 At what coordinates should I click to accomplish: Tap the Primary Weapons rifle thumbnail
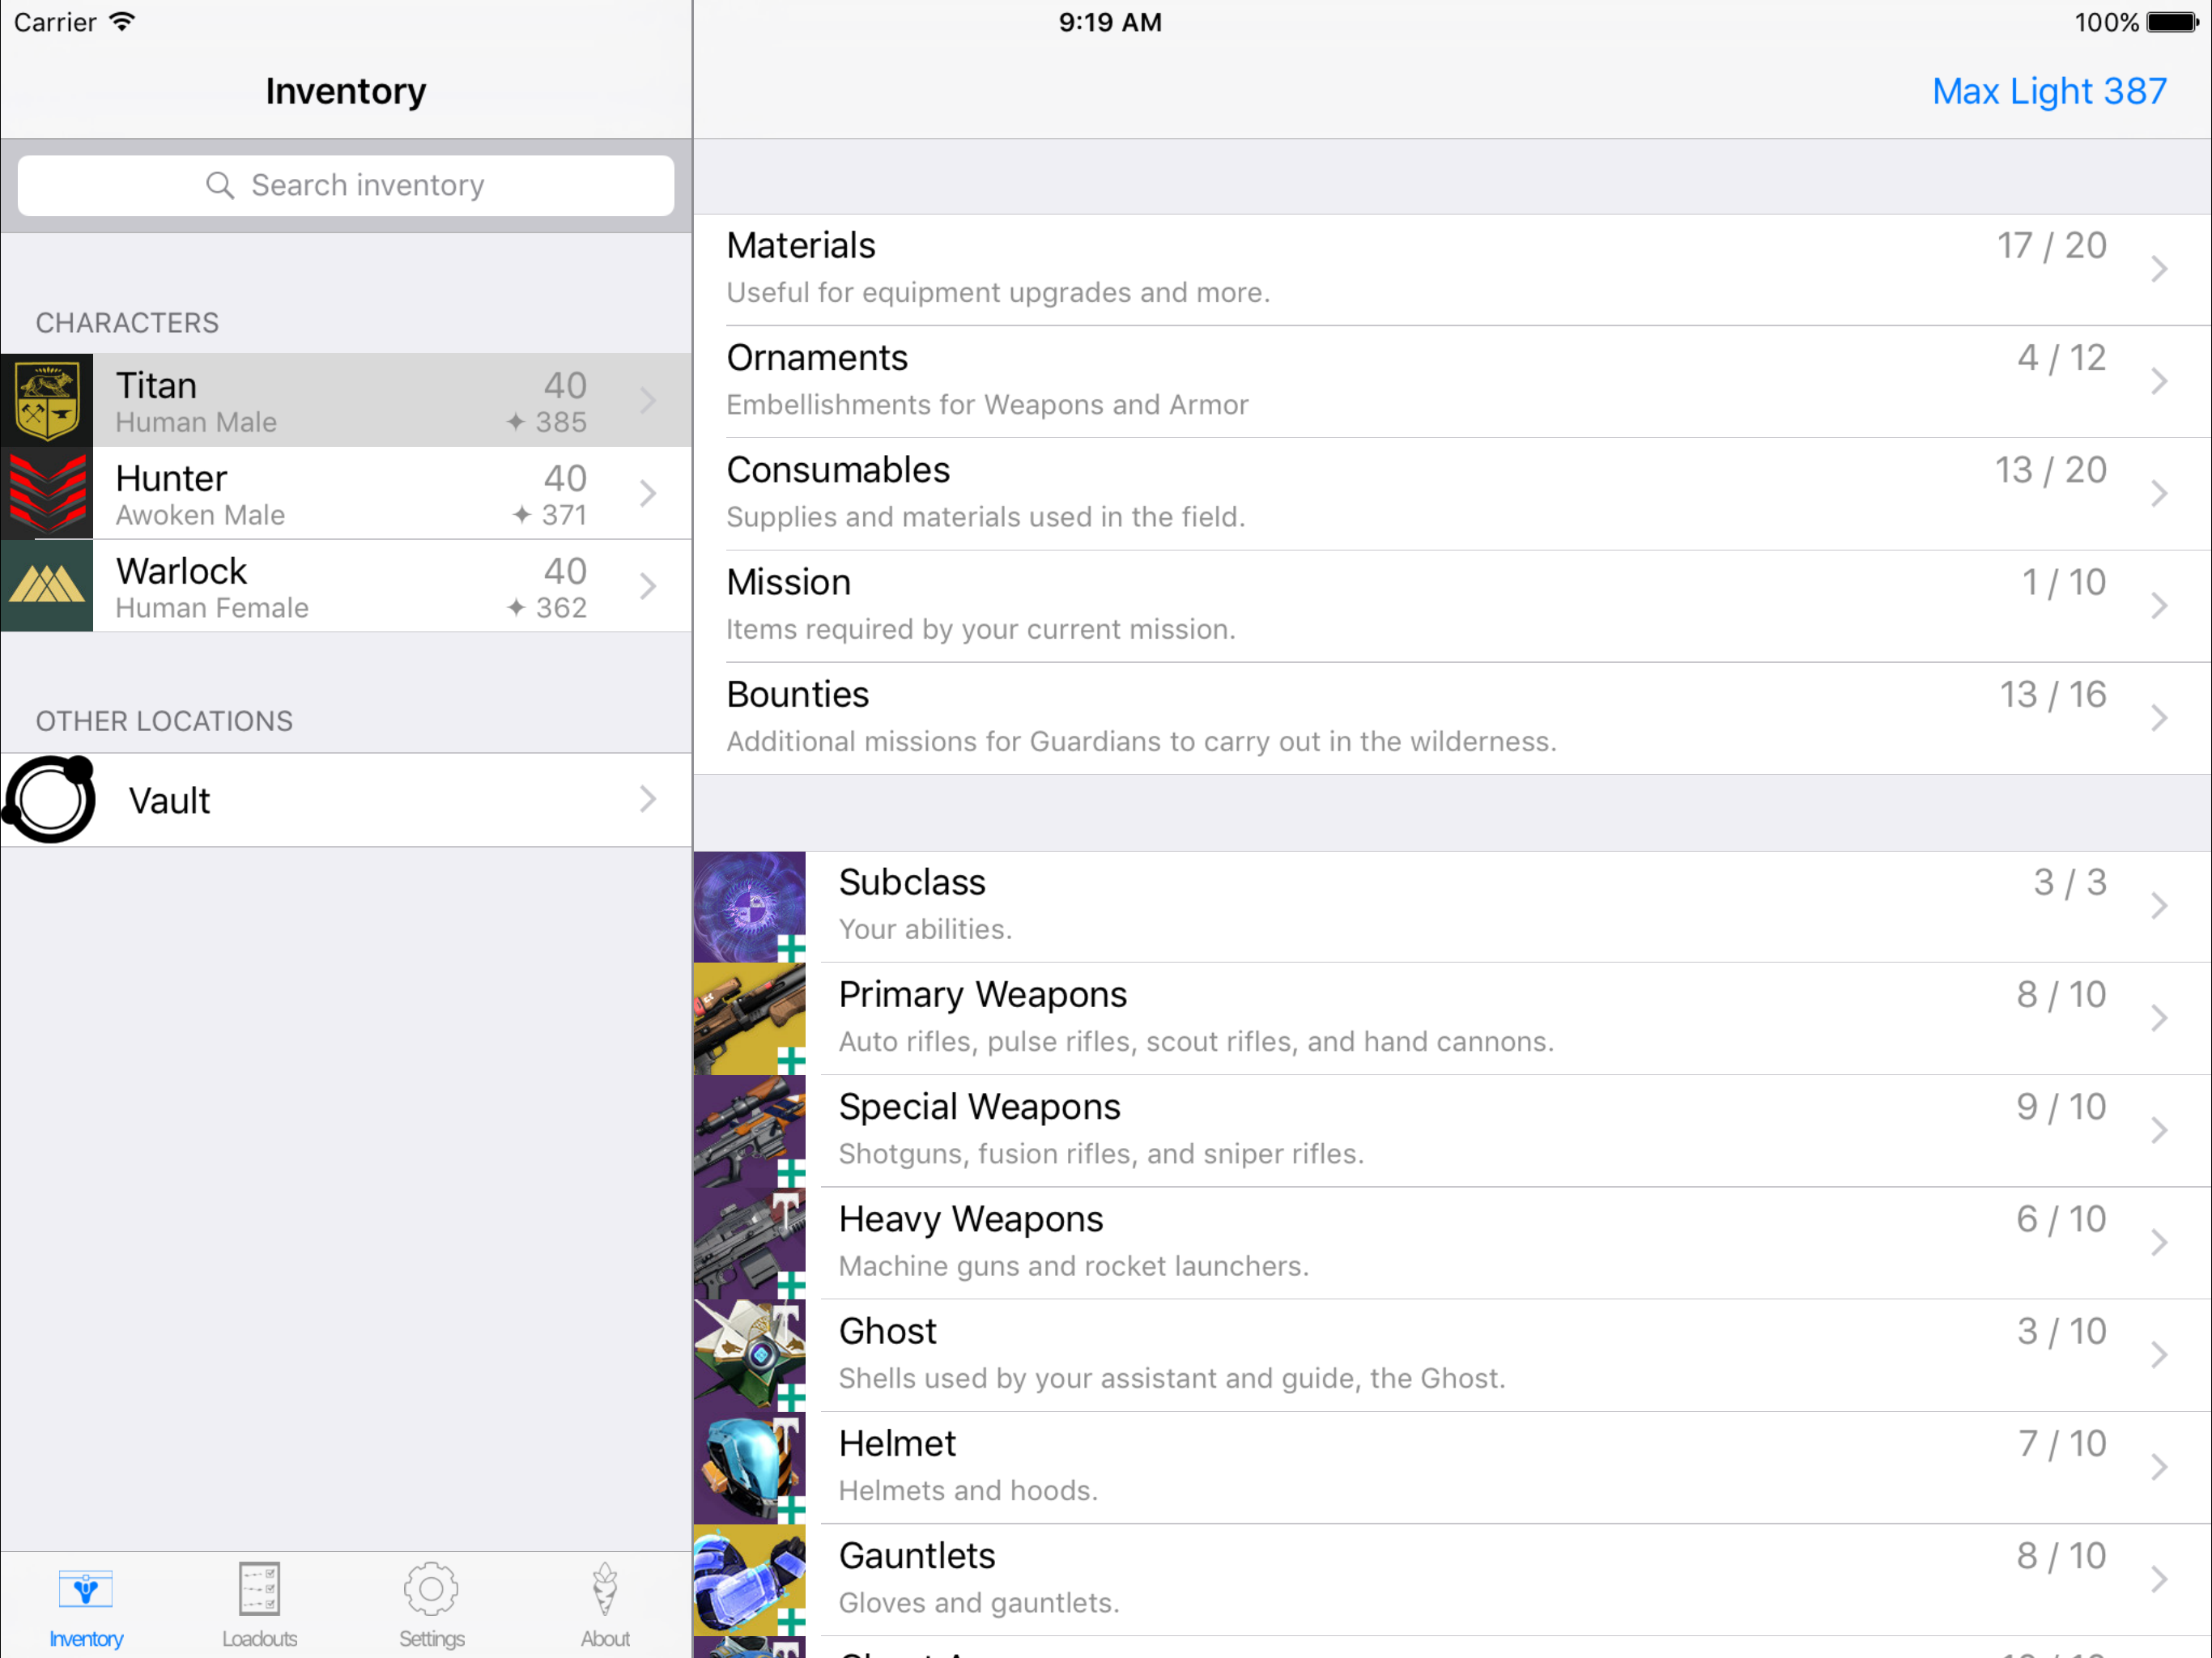tap(749, 1019)
